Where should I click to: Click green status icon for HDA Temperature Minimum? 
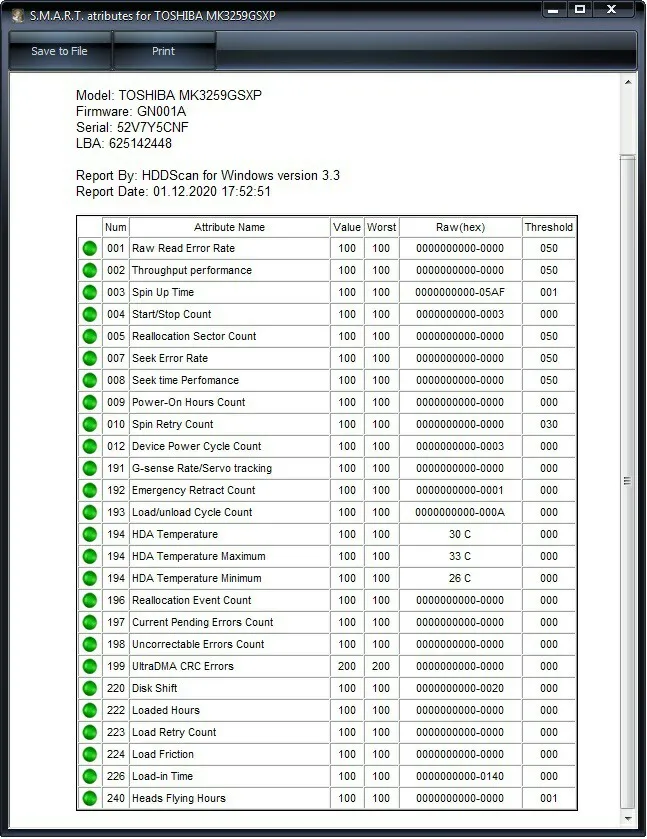tap(90, 578)
